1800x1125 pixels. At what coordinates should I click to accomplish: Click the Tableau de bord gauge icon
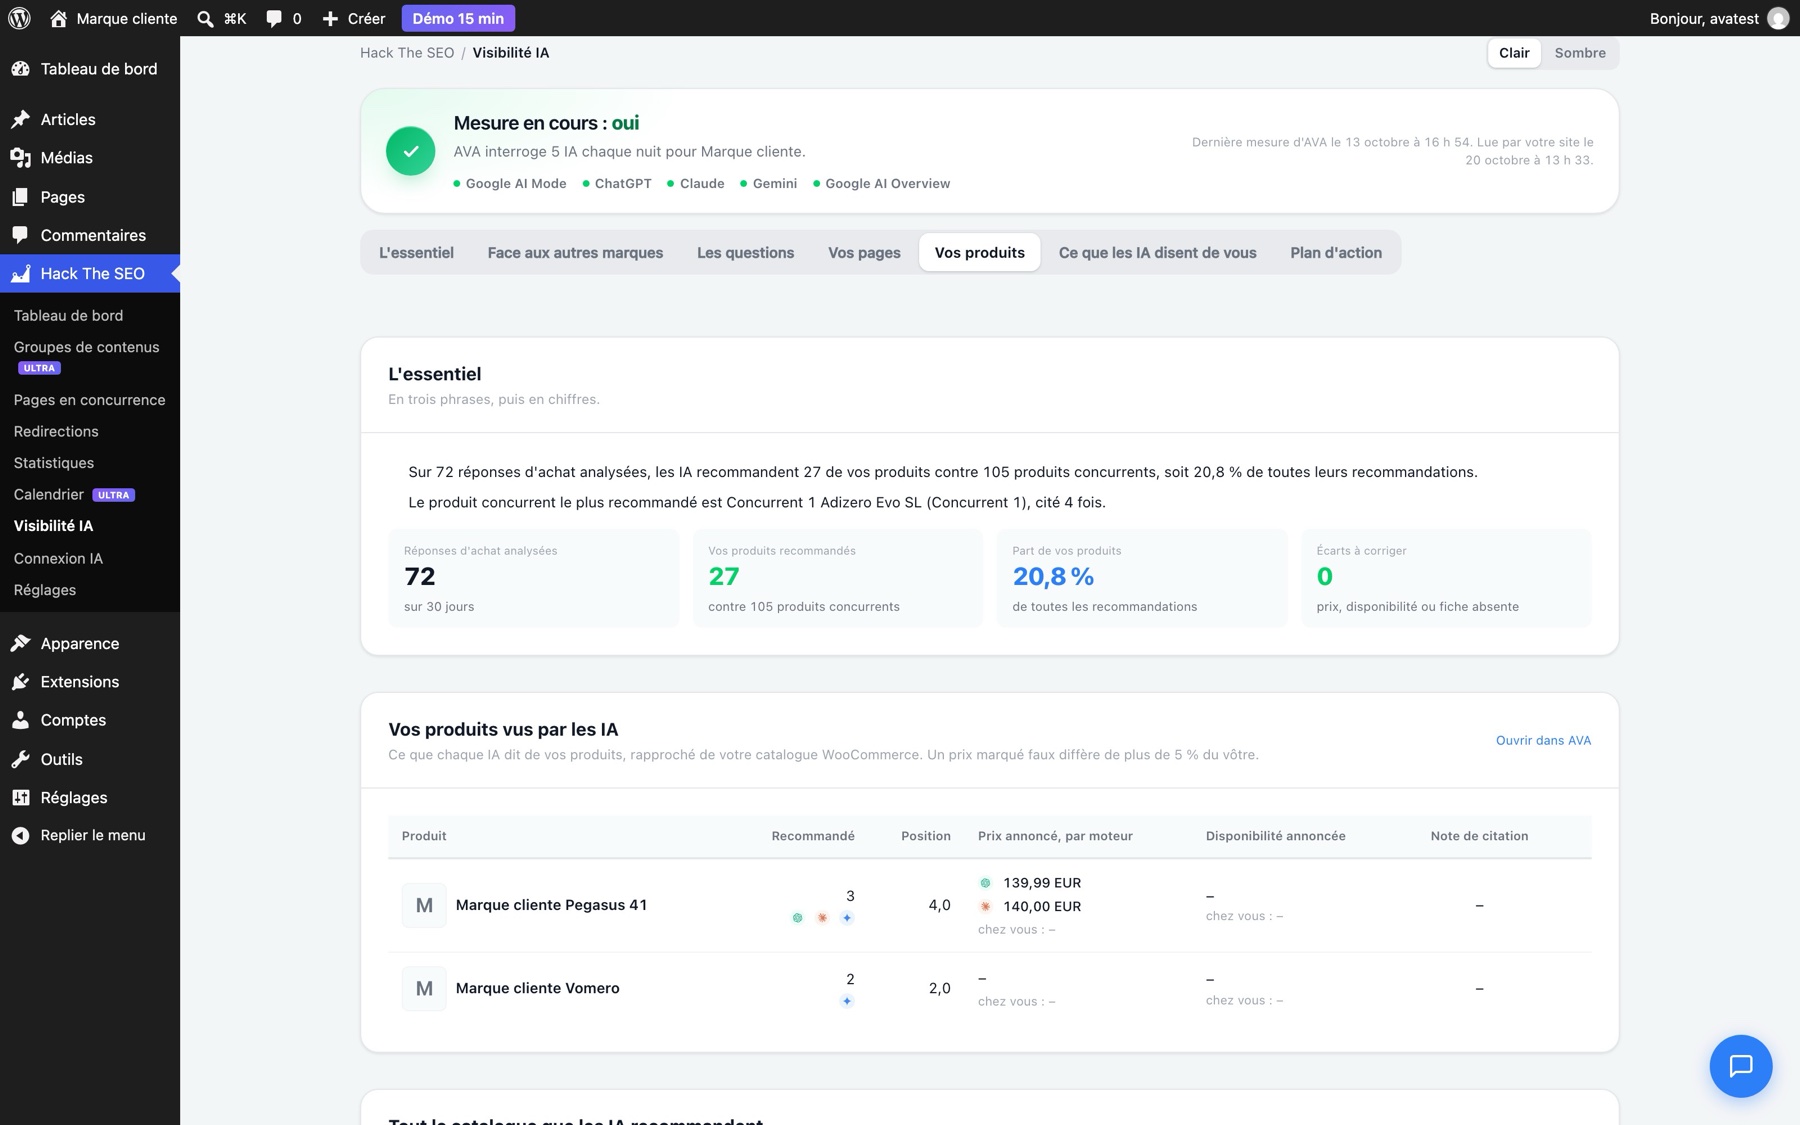[20, 69]
